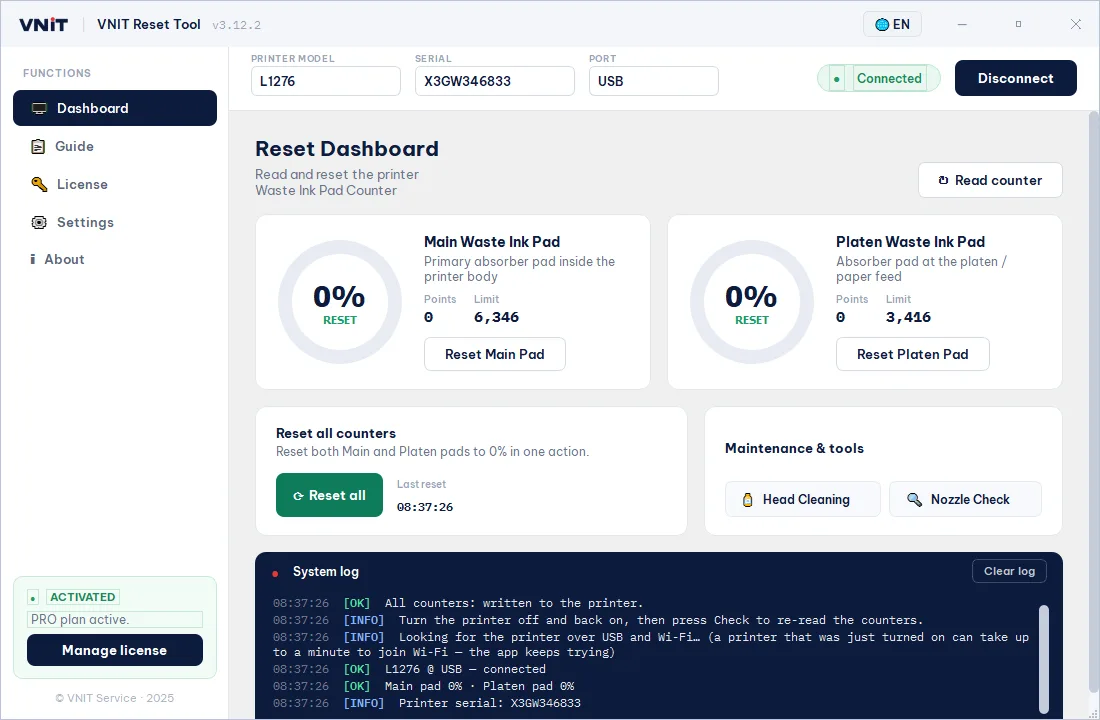Click the Guide document icon
Viewport: 1100px width, 720px height.
38,147
